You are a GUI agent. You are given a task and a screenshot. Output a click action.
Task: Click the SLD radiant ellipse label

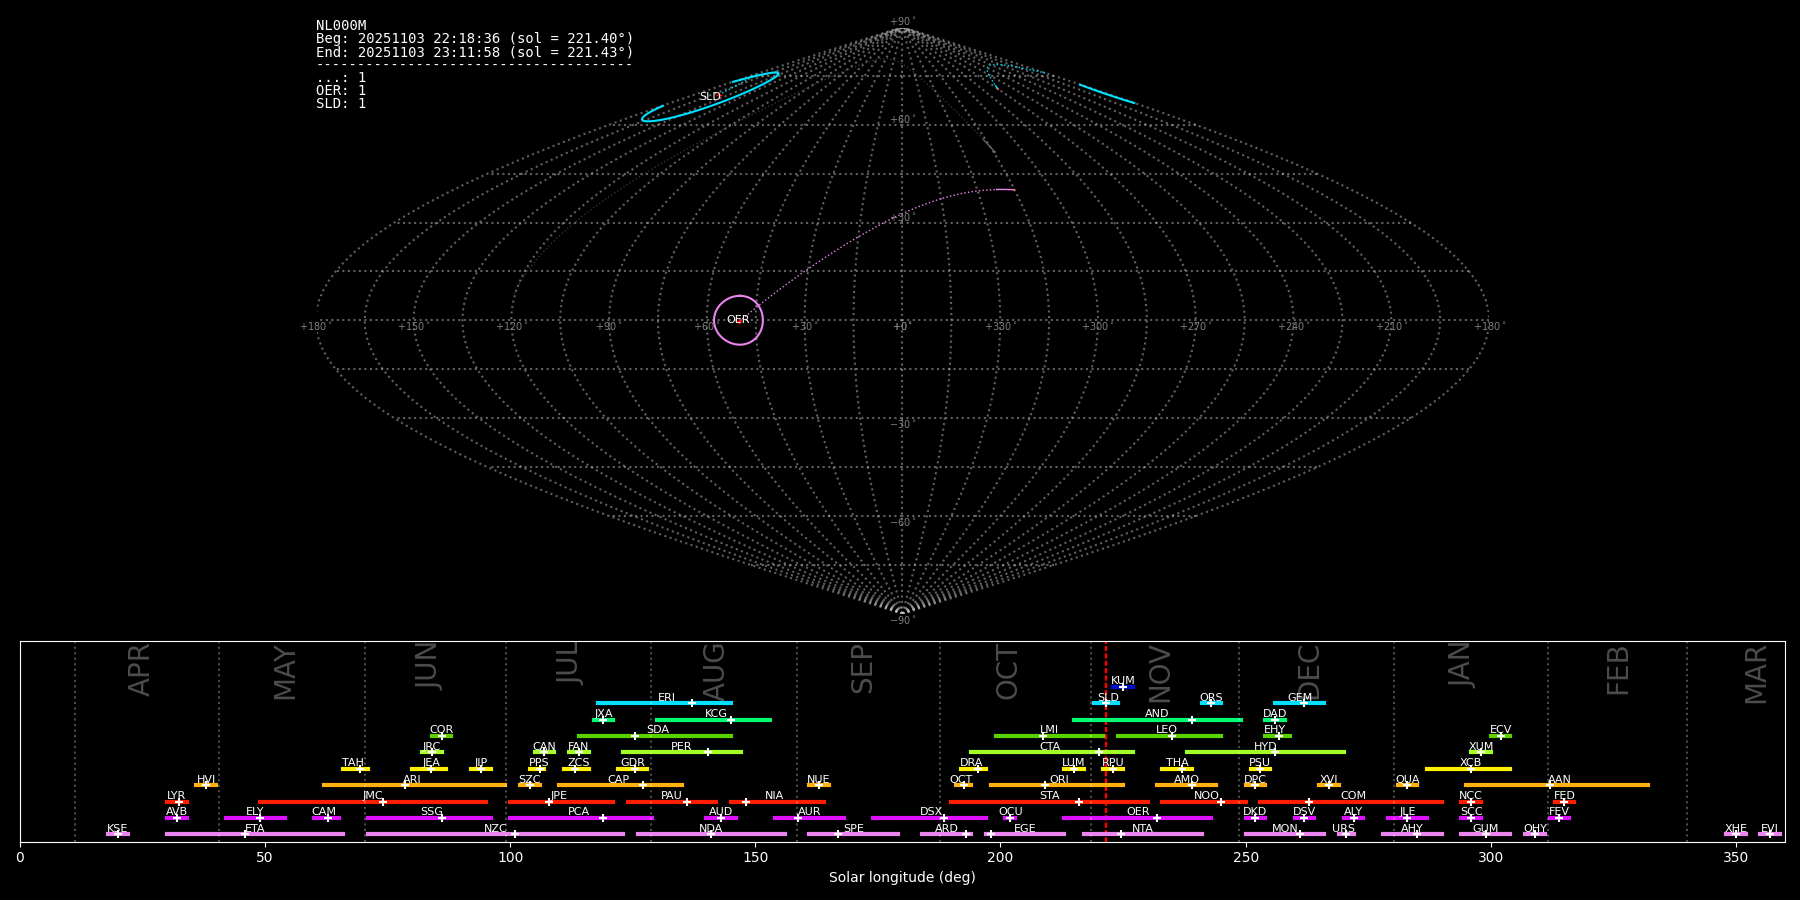pyautogui.click(x=709, y=97)
